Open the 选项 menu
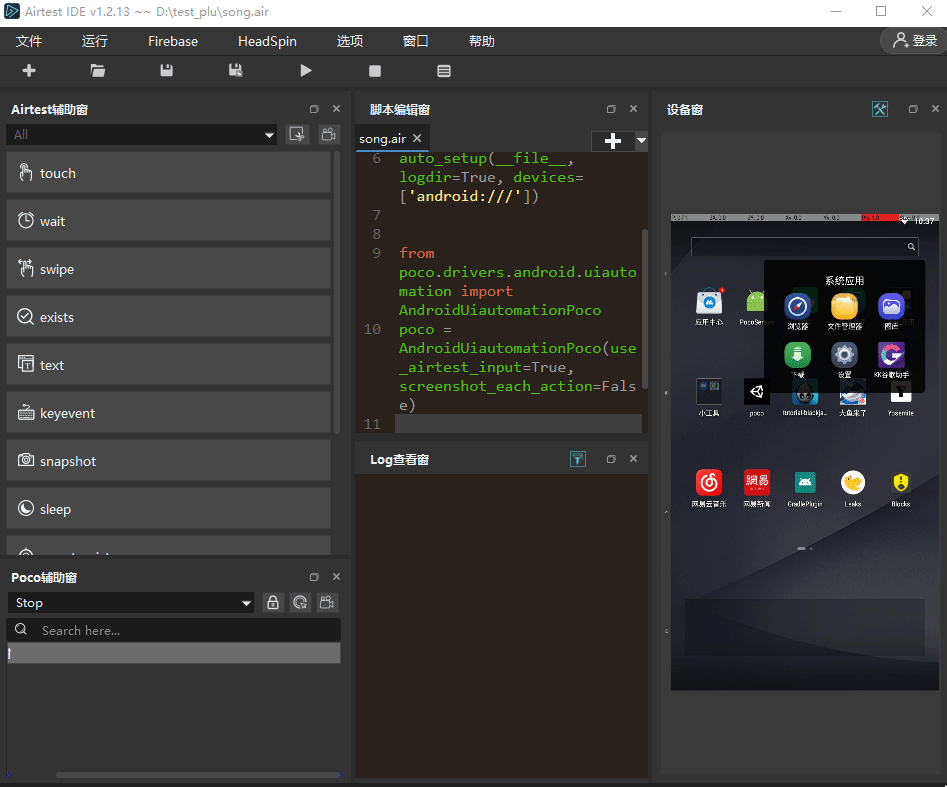 pyautogui.click(x=350, y=41)
